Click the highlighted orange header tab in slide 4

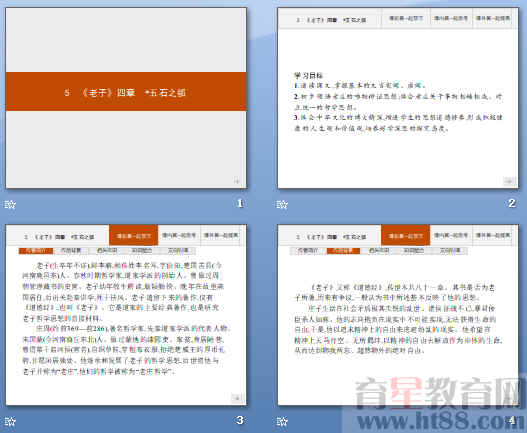(x=406, y=235)
